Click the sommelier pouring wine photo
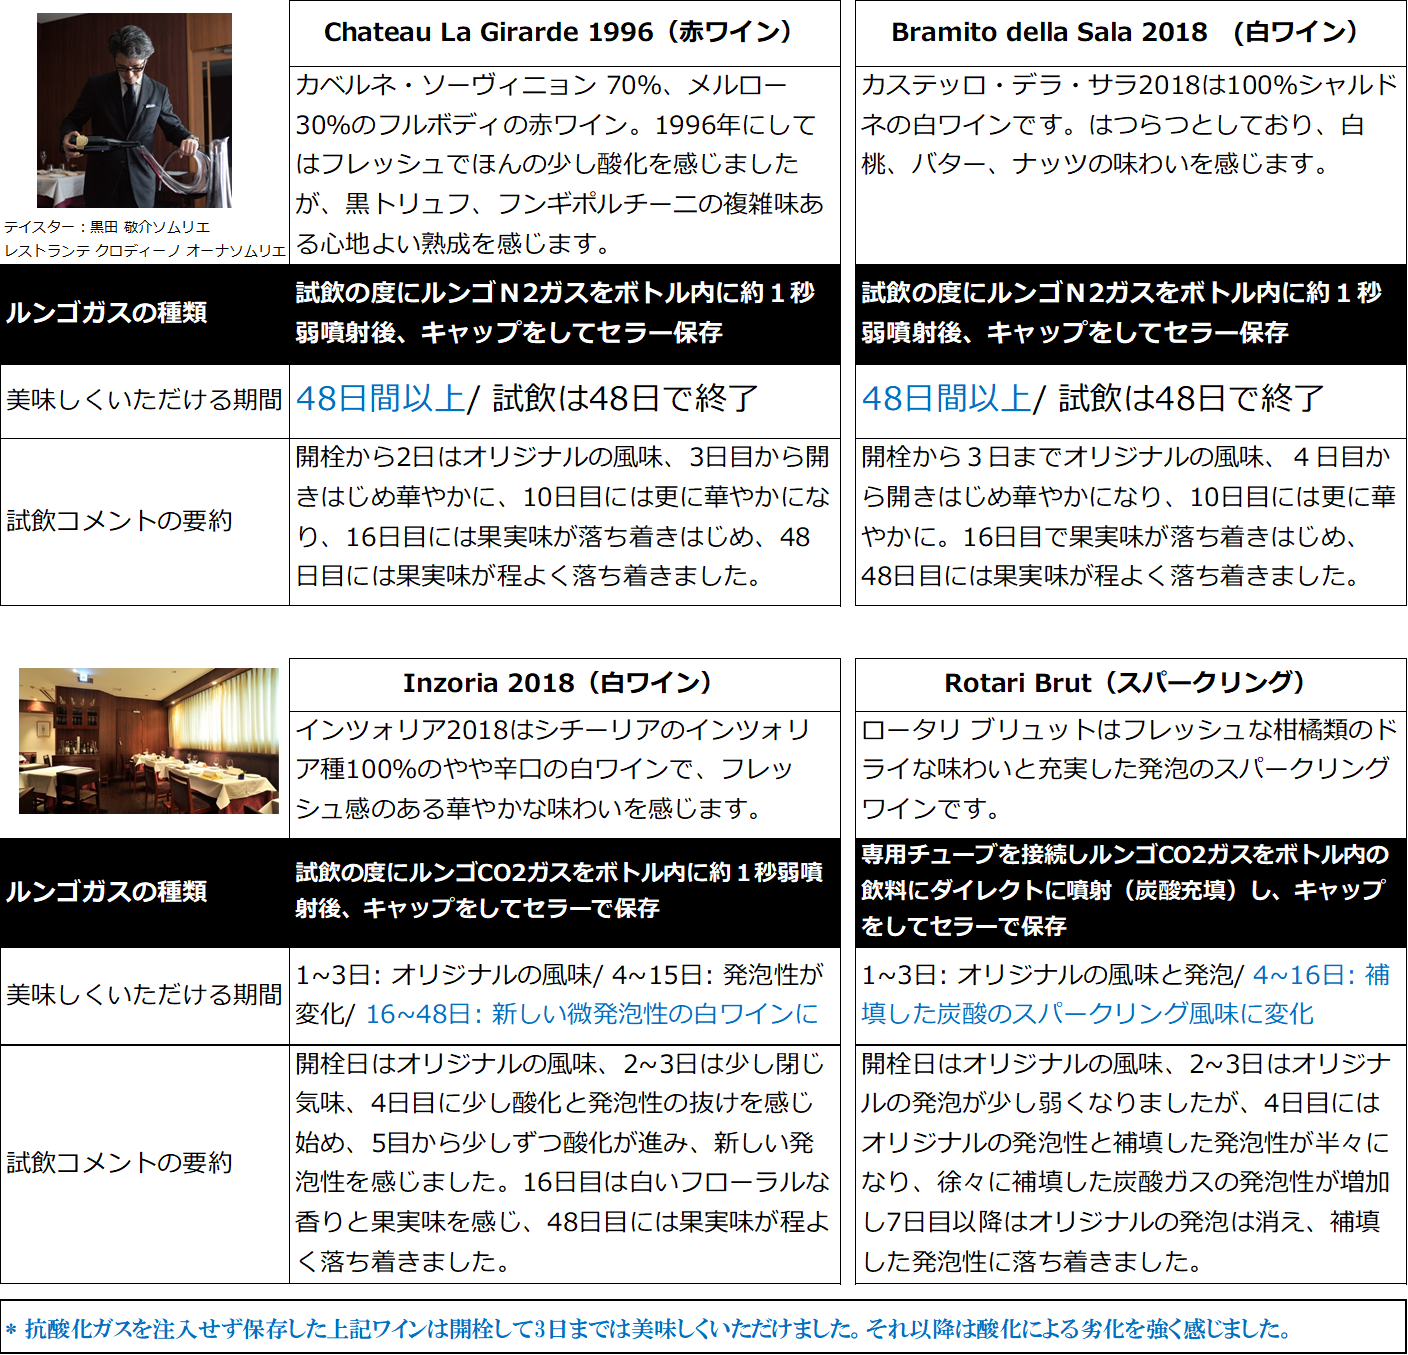 point(134,110)
